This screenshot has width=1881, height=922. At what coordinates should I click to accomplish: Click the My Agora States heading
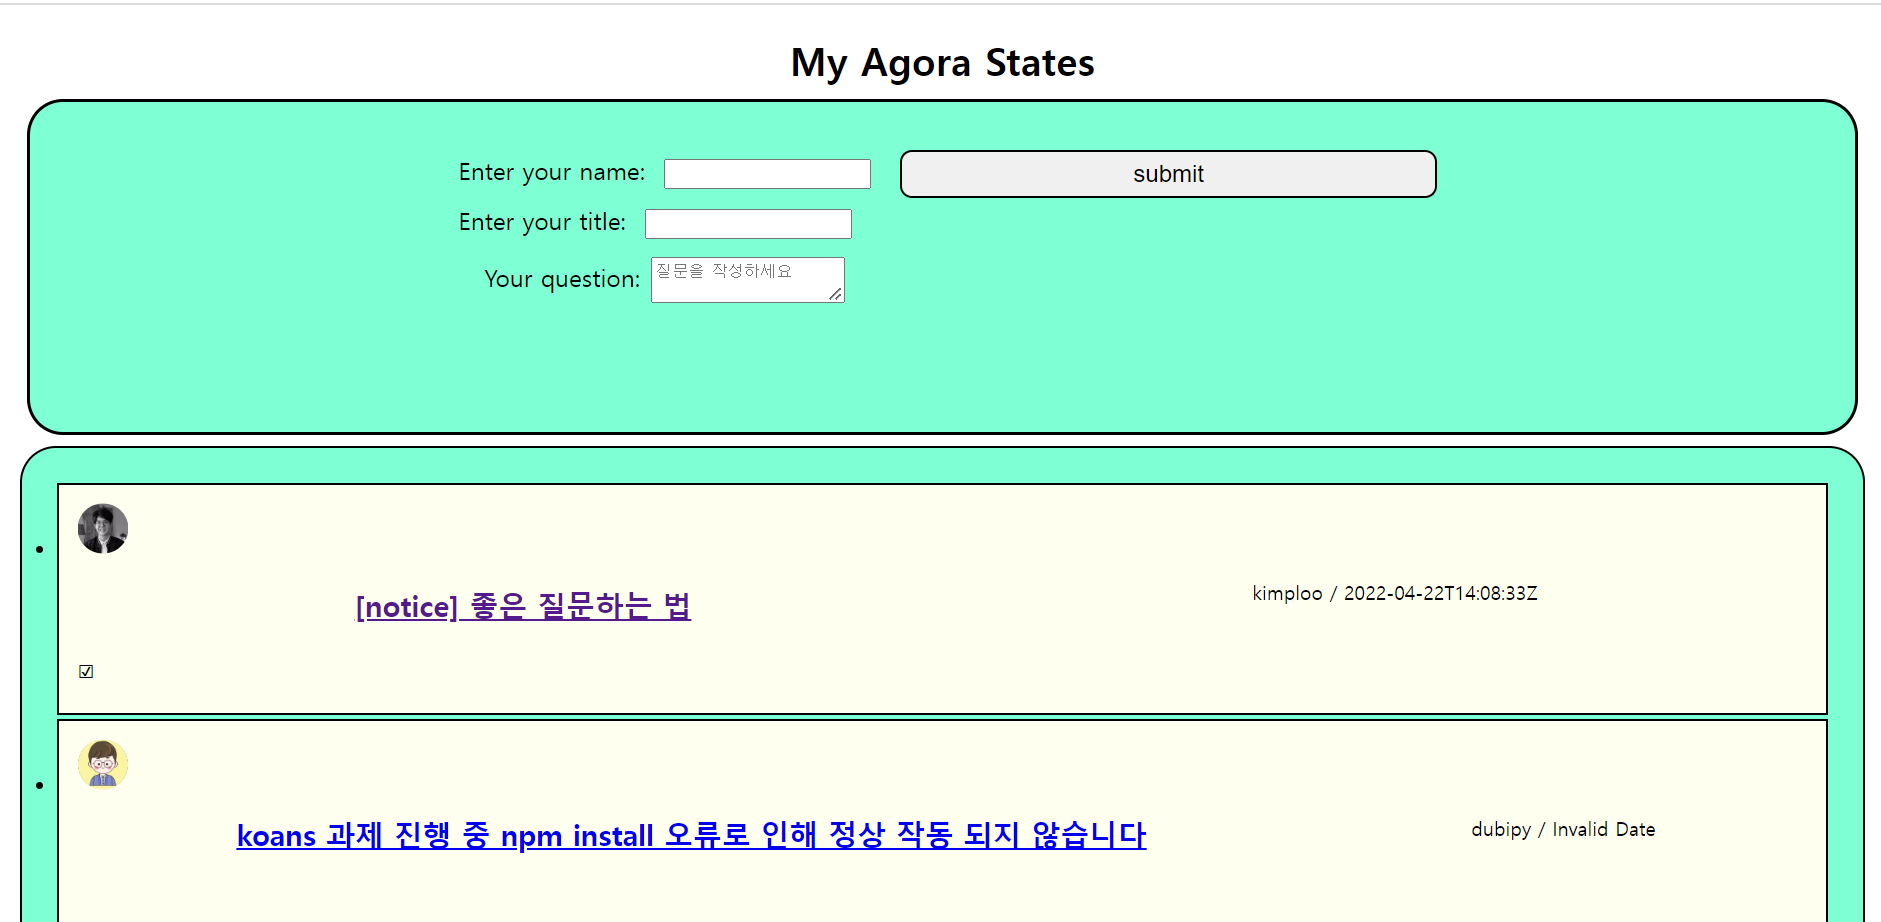tap(942, 63)
